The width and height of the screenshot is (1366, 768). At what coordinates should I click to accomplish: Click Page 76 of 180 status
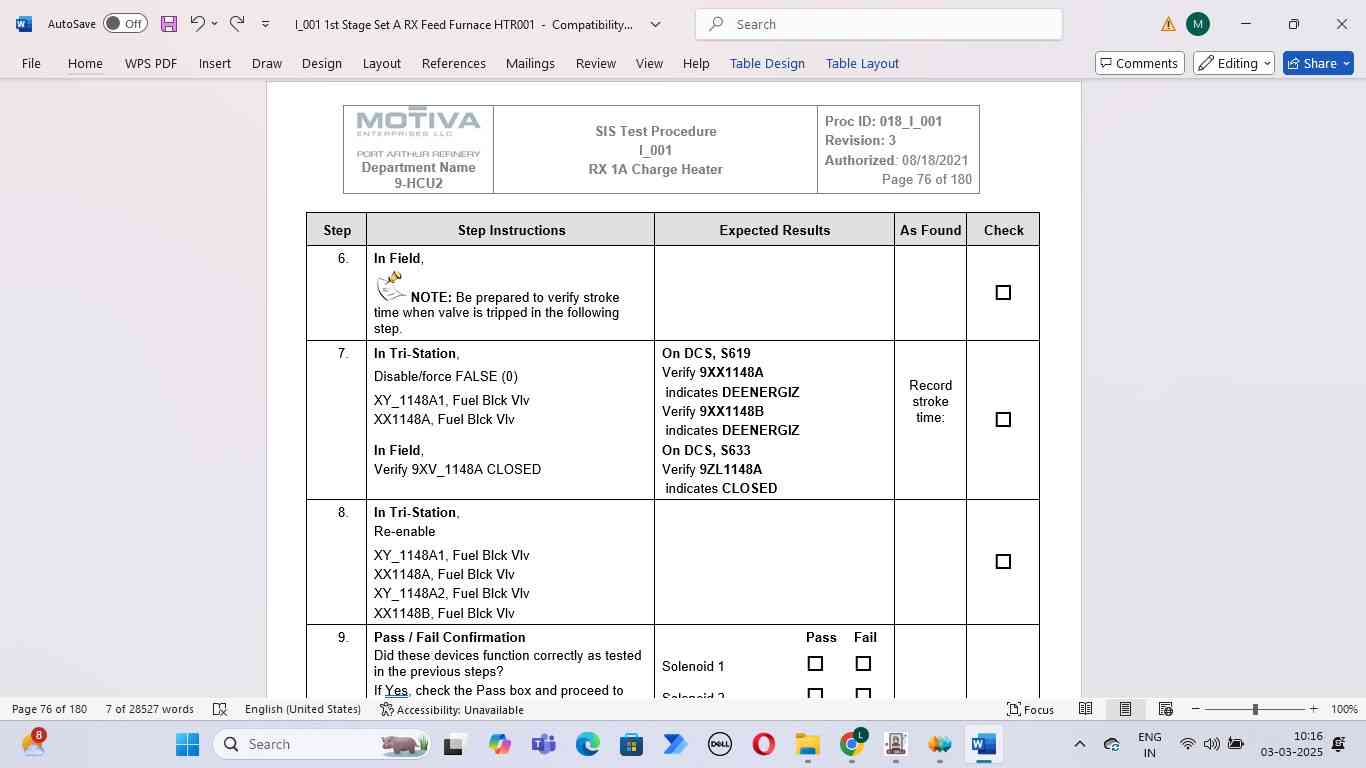(x=50, y=709)
